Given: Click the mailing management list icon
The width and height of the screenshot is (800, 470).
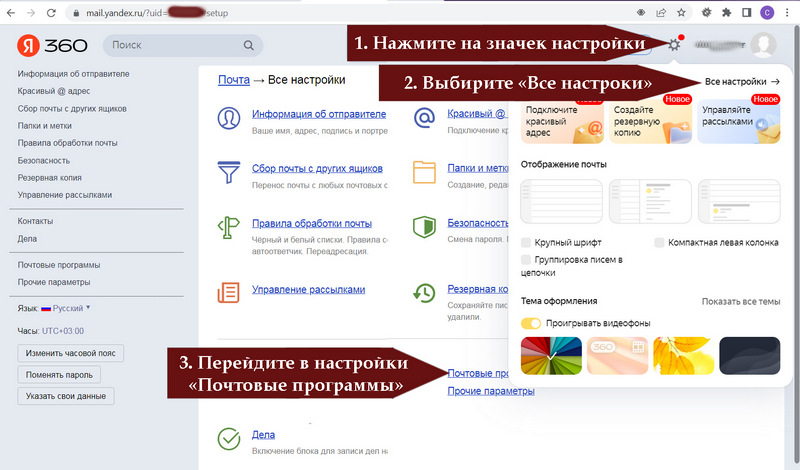Looking at the screenshot, I should 229,292.
